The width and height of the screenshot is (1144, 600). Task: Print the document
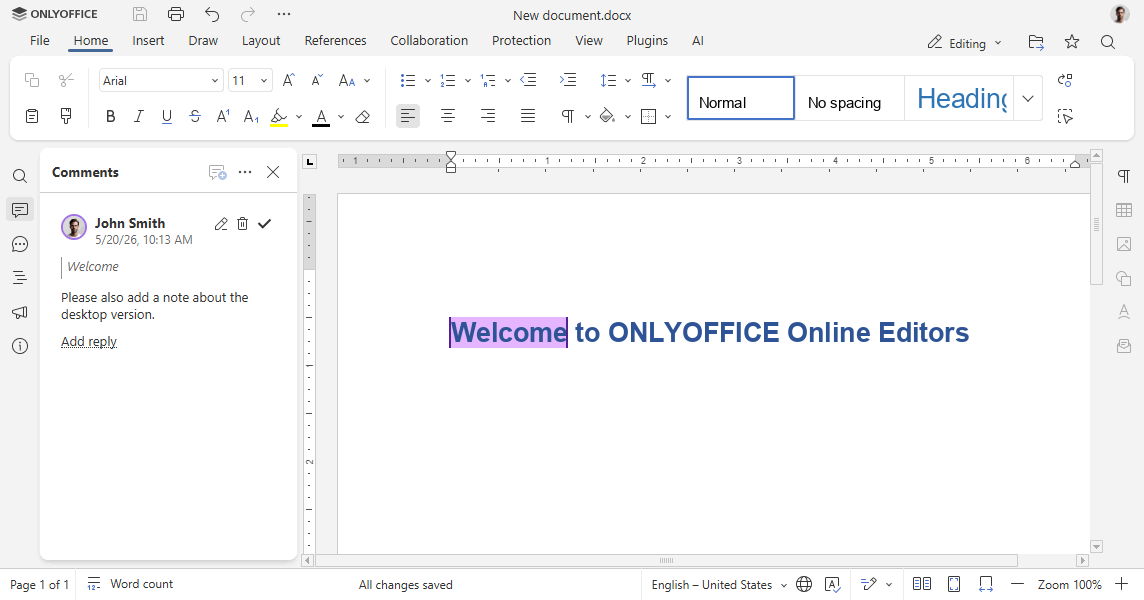(176, 14)
